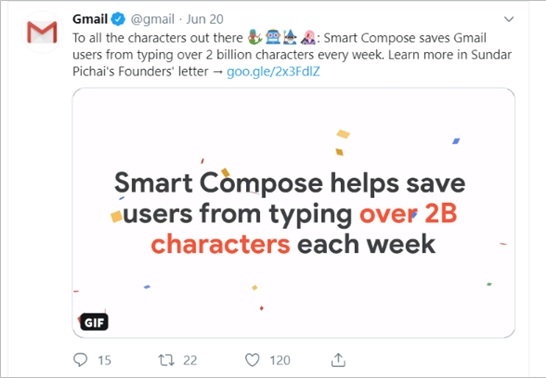Click the tweet body text
Viewport: 546px width, 378px height.
pyautogui.click(x=292, y=55)
